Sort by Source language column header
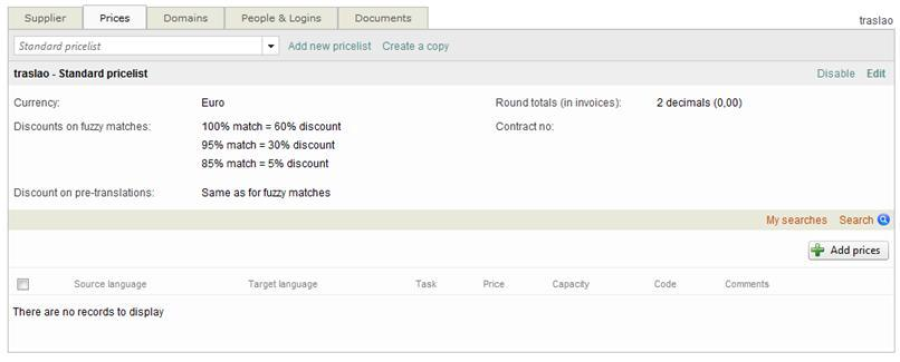 tap(110, 284)
